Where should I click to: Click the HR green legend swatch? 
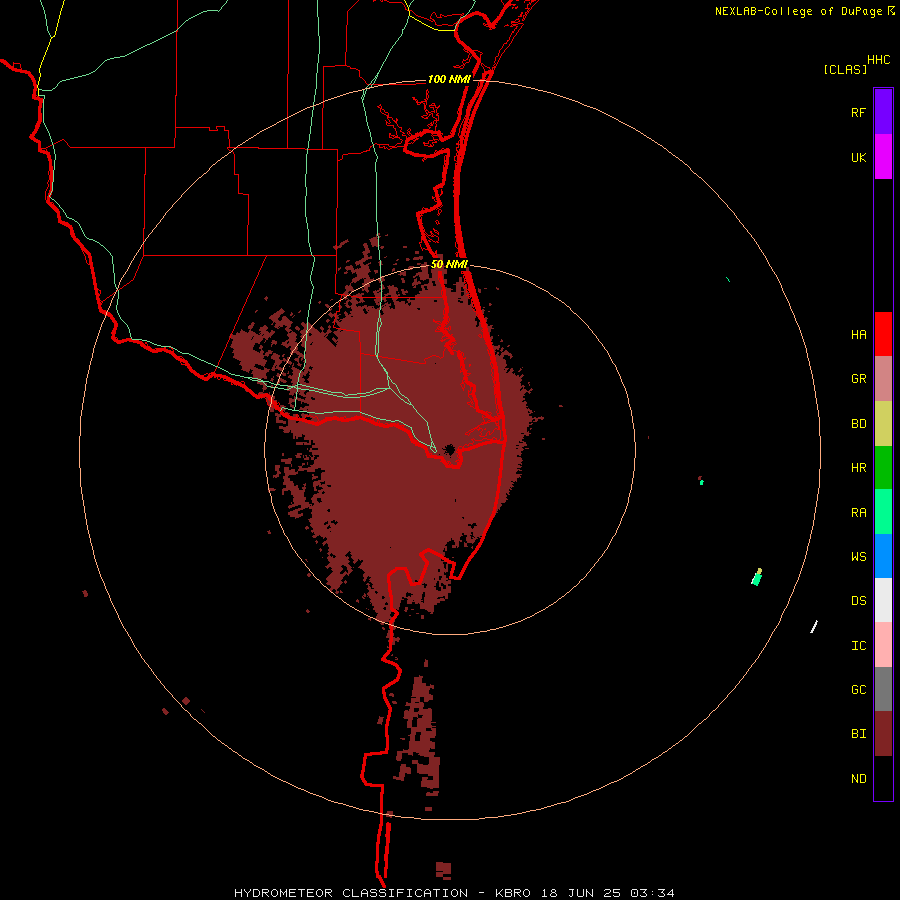pyautogui.click(x=883, y=468)
